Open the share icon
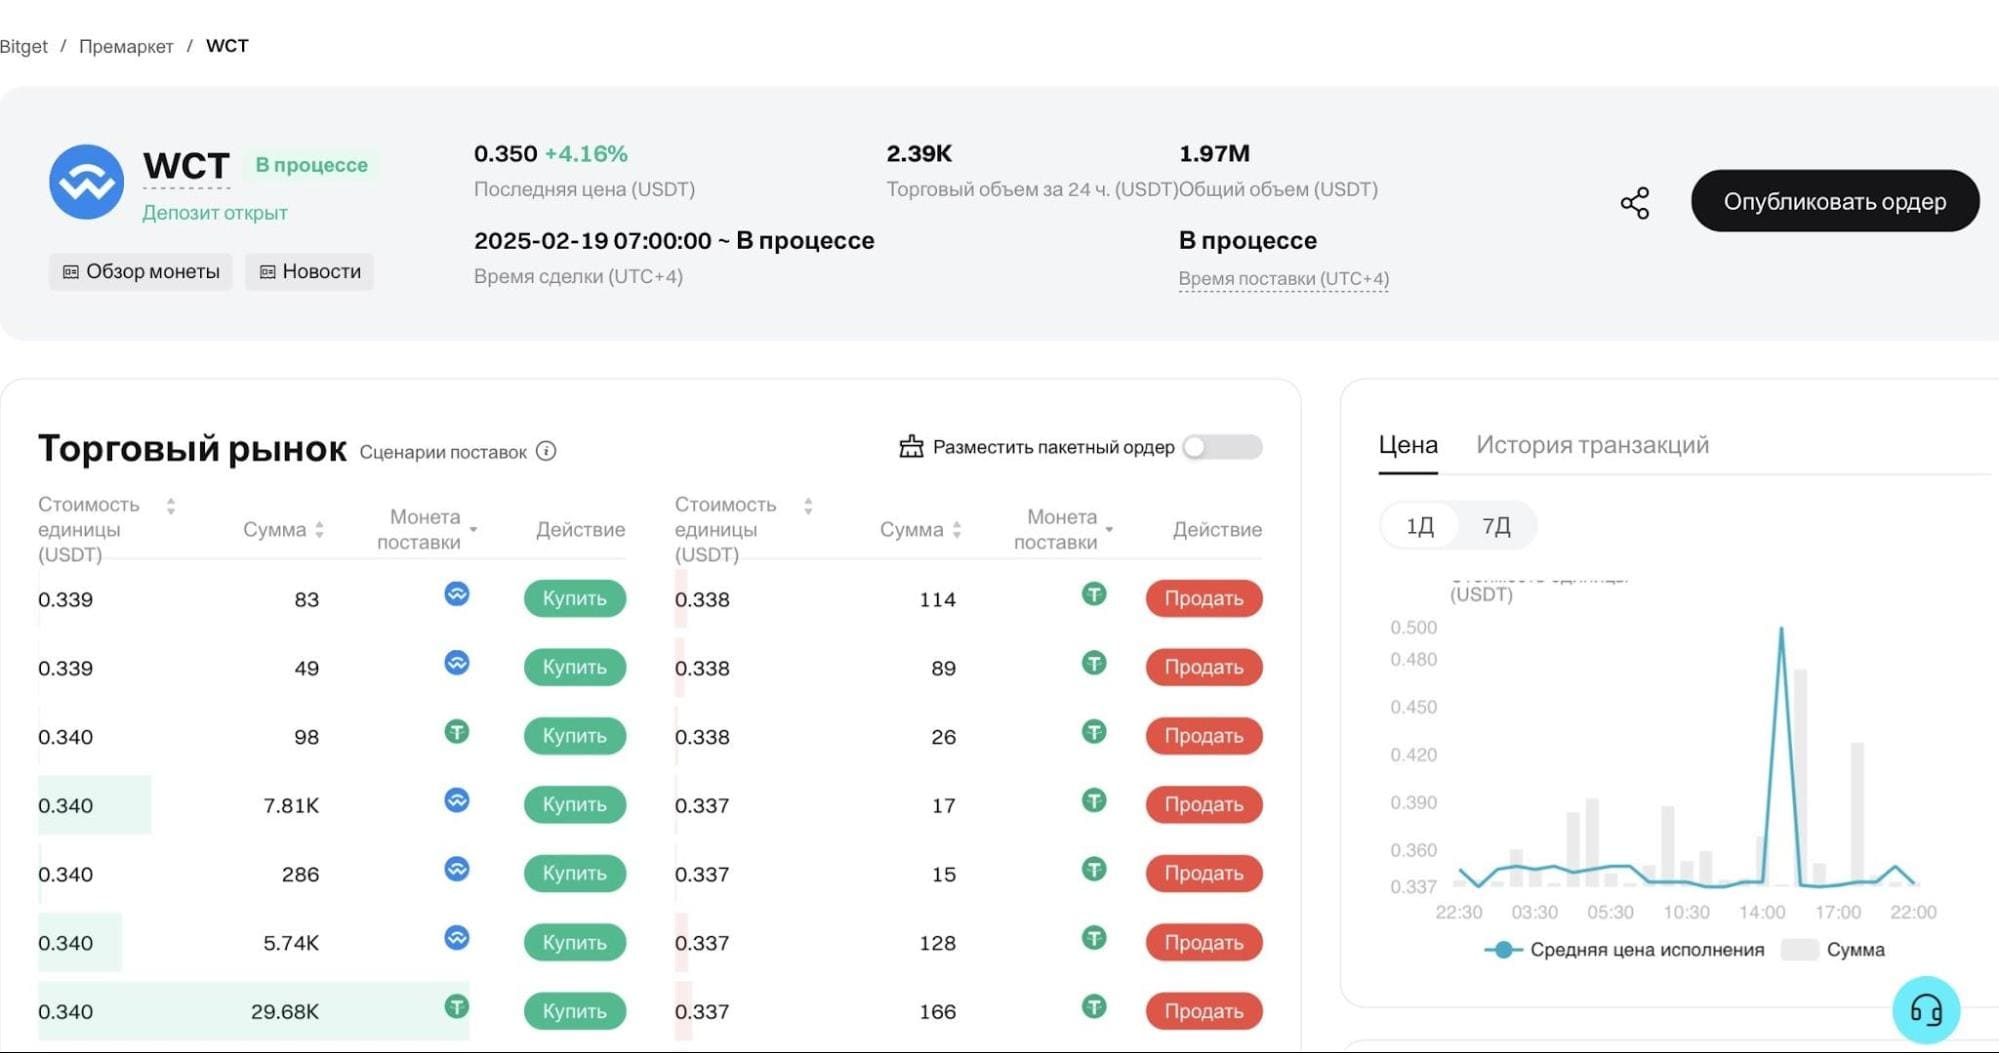The image size is (1999, 1053). pyautogui.click(x=1635, y=203)
